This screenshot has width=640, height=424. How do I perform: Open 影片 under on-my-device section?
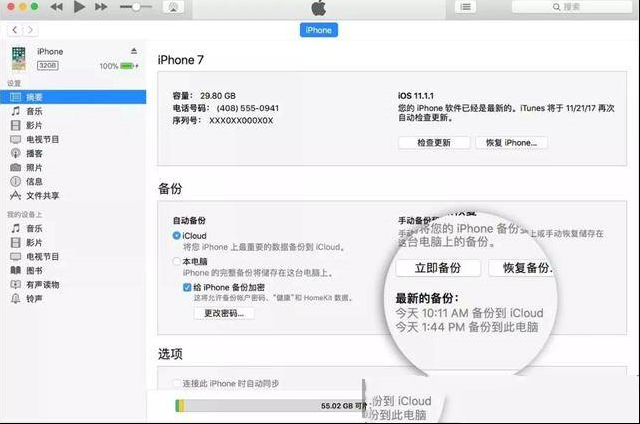pos(73,242)
